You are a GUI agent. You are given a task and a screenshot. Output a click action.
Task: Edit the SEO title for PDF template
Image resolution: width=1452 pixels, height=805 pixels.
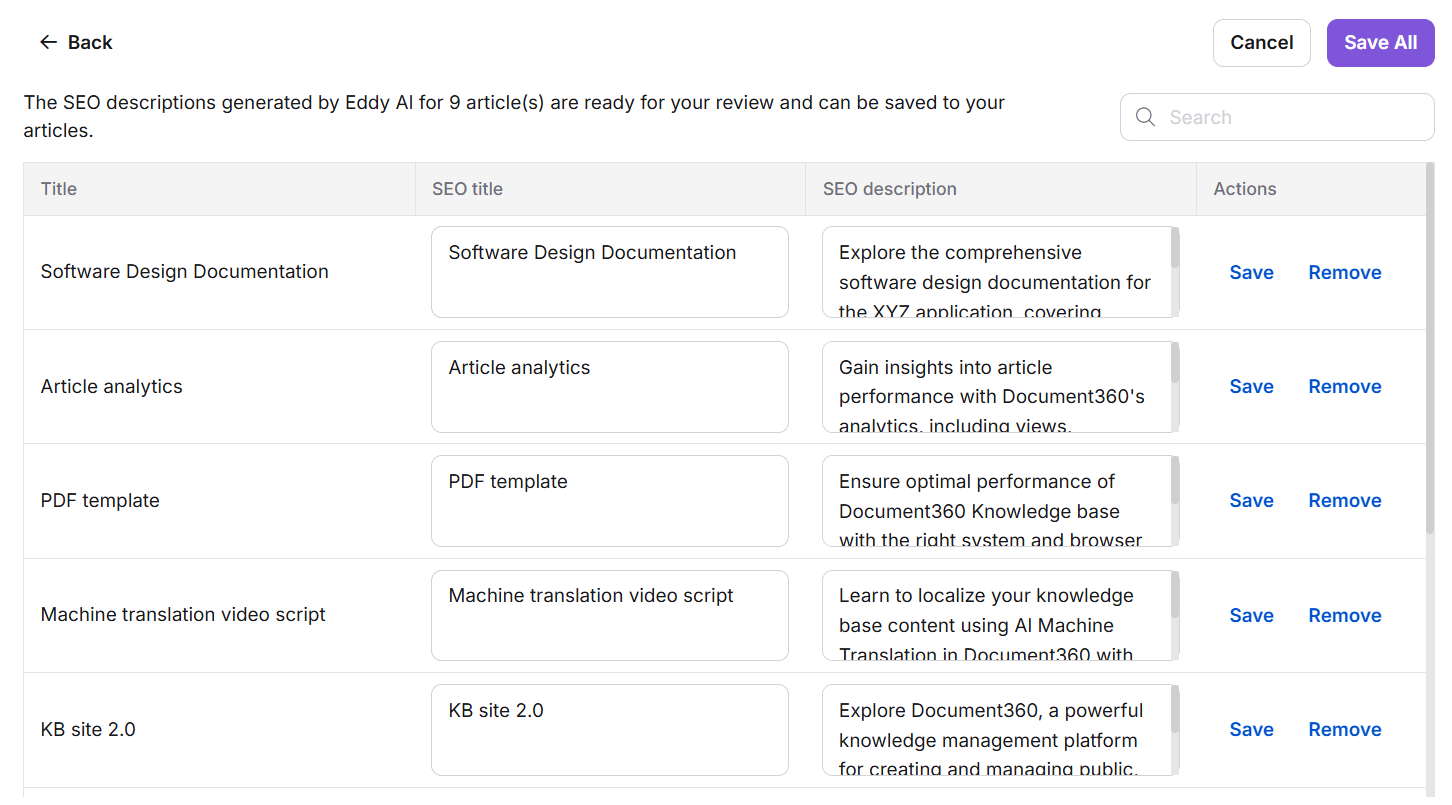[x=610, y=500]
